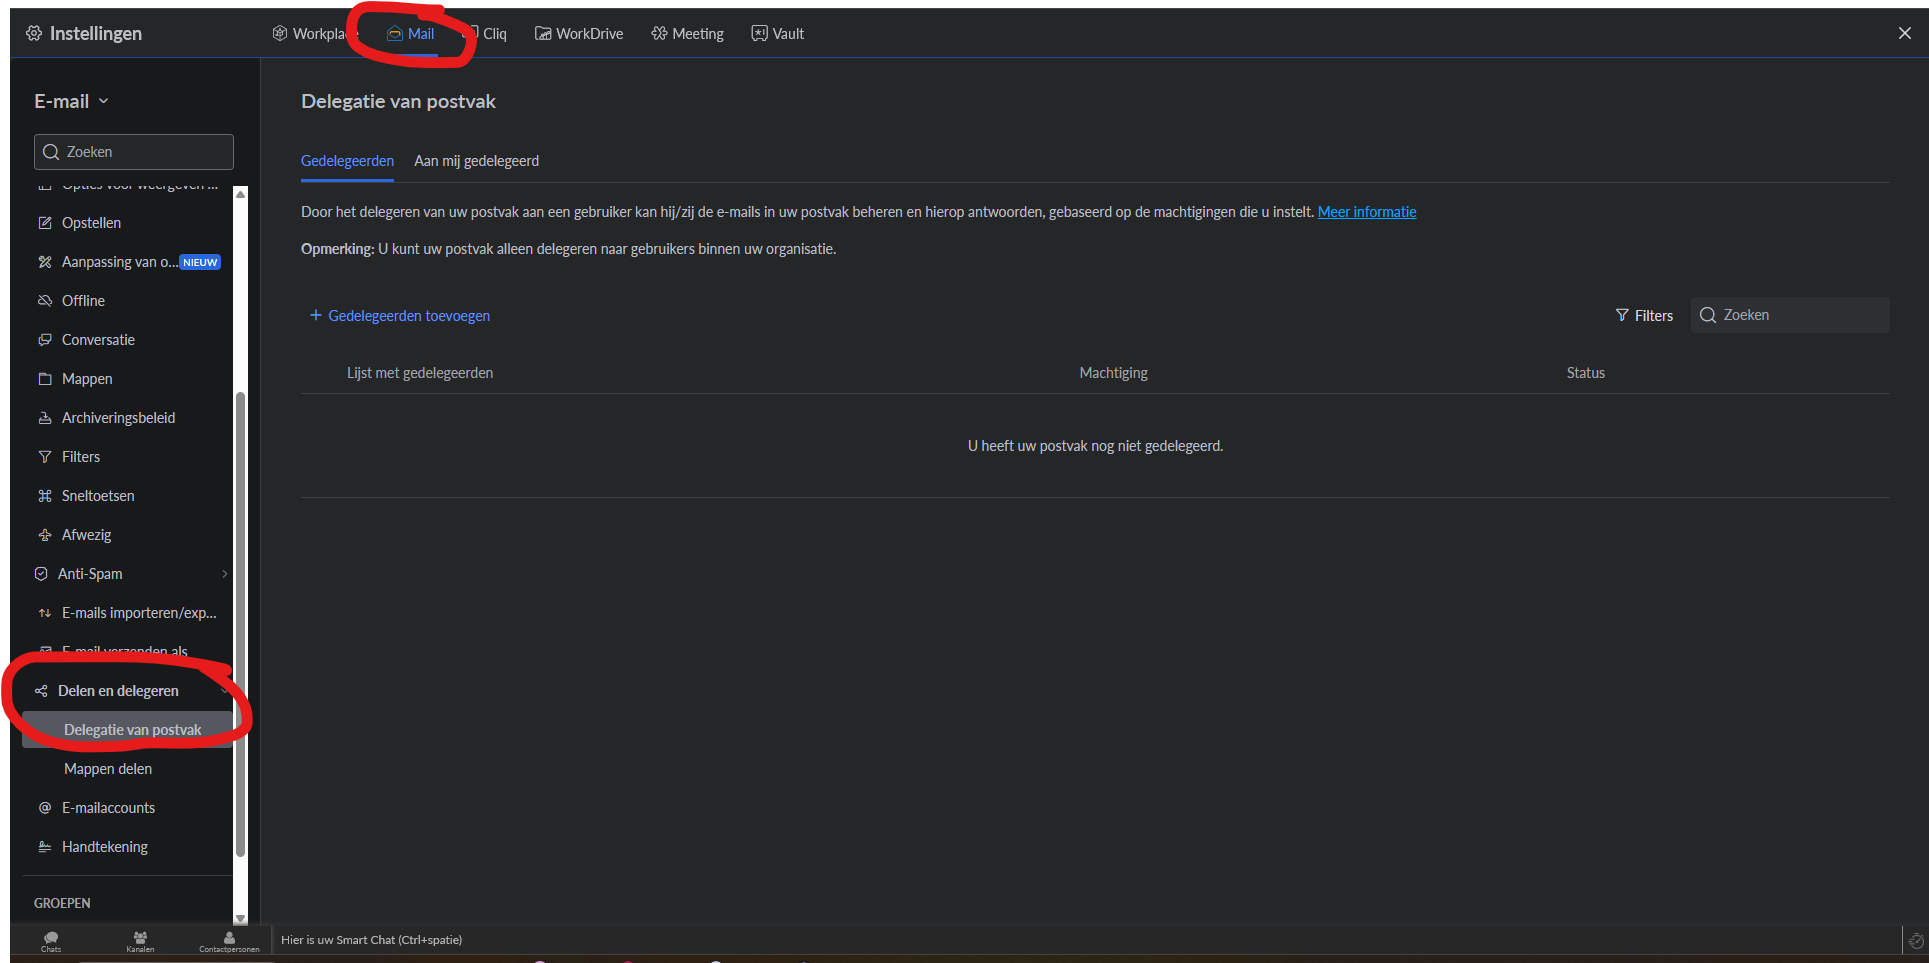Click the Chats icon in bottom bar
This screenshot has height=963, width=1929.
[x=51, y=940]
